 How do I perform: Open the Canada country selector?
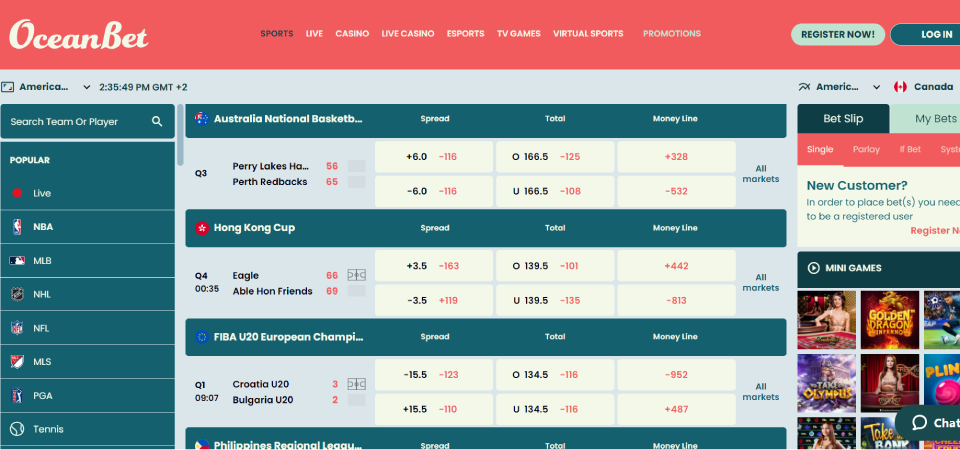[x=923, y=87]
